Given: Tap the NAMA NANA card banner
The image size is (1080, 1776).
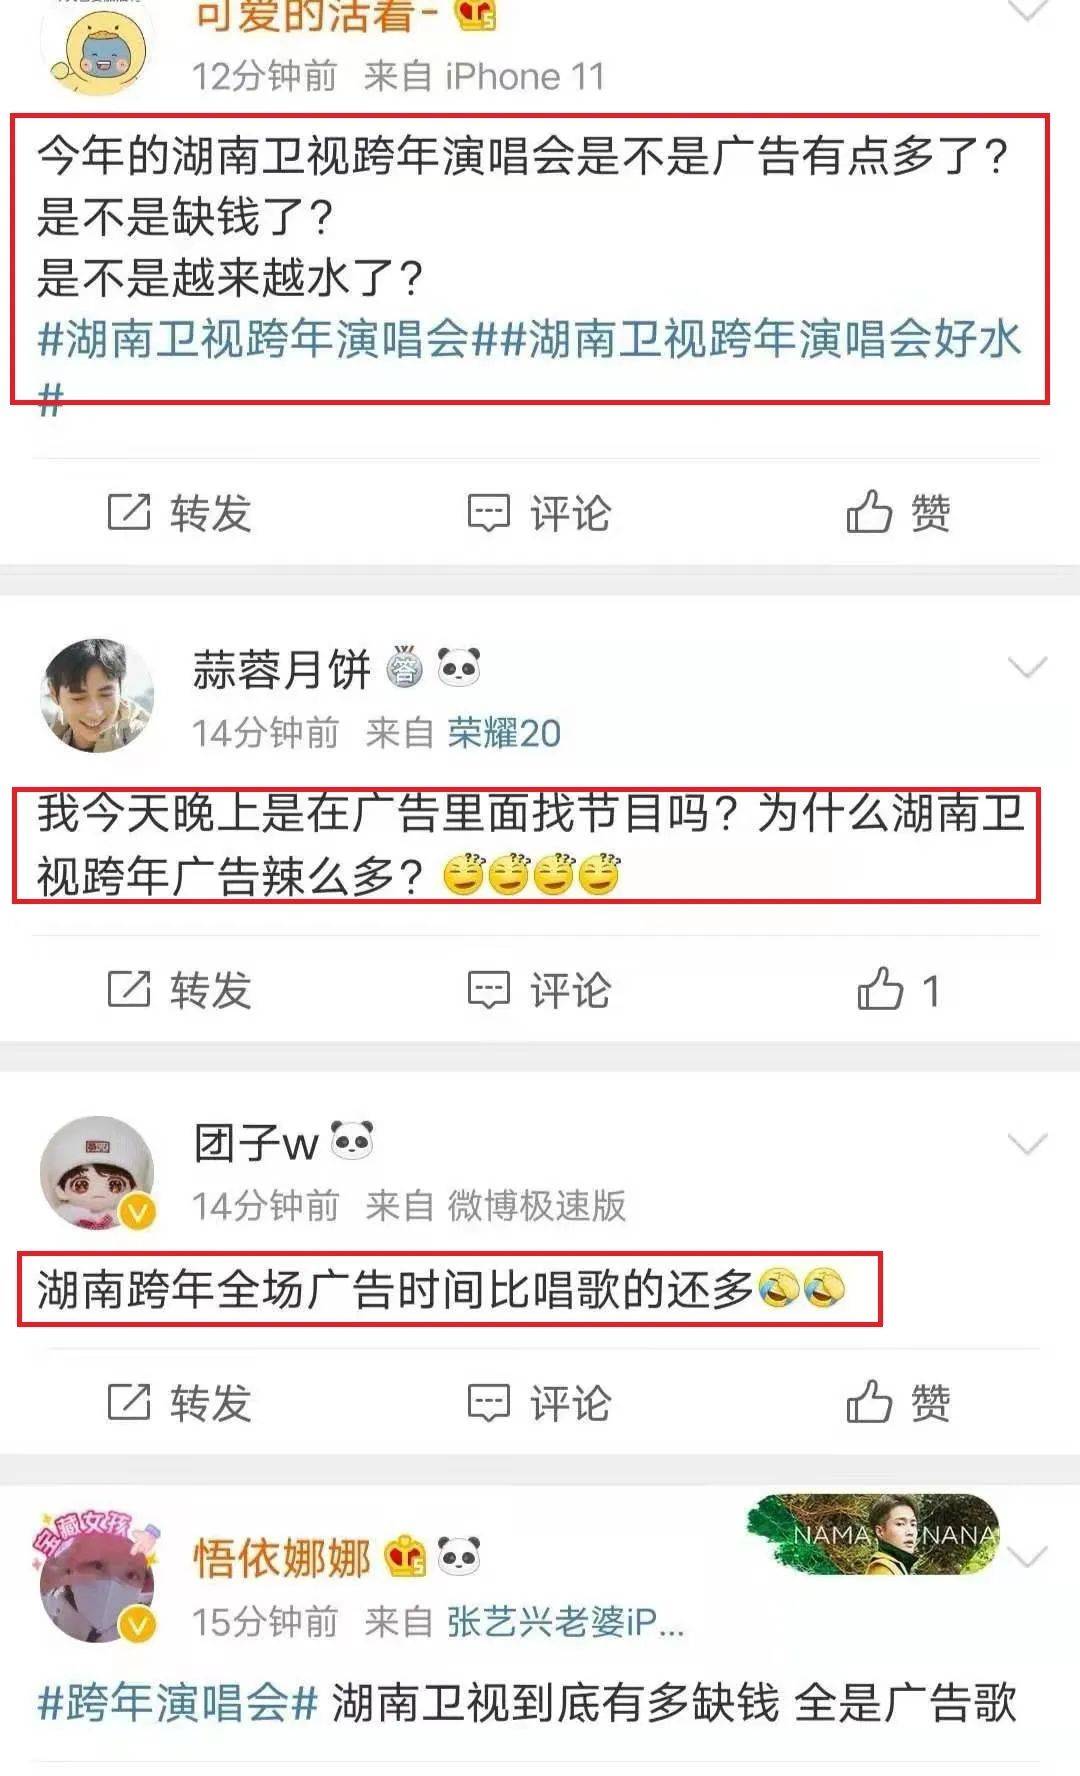Looking at the screenshot, I should (x=873, y=1533).
